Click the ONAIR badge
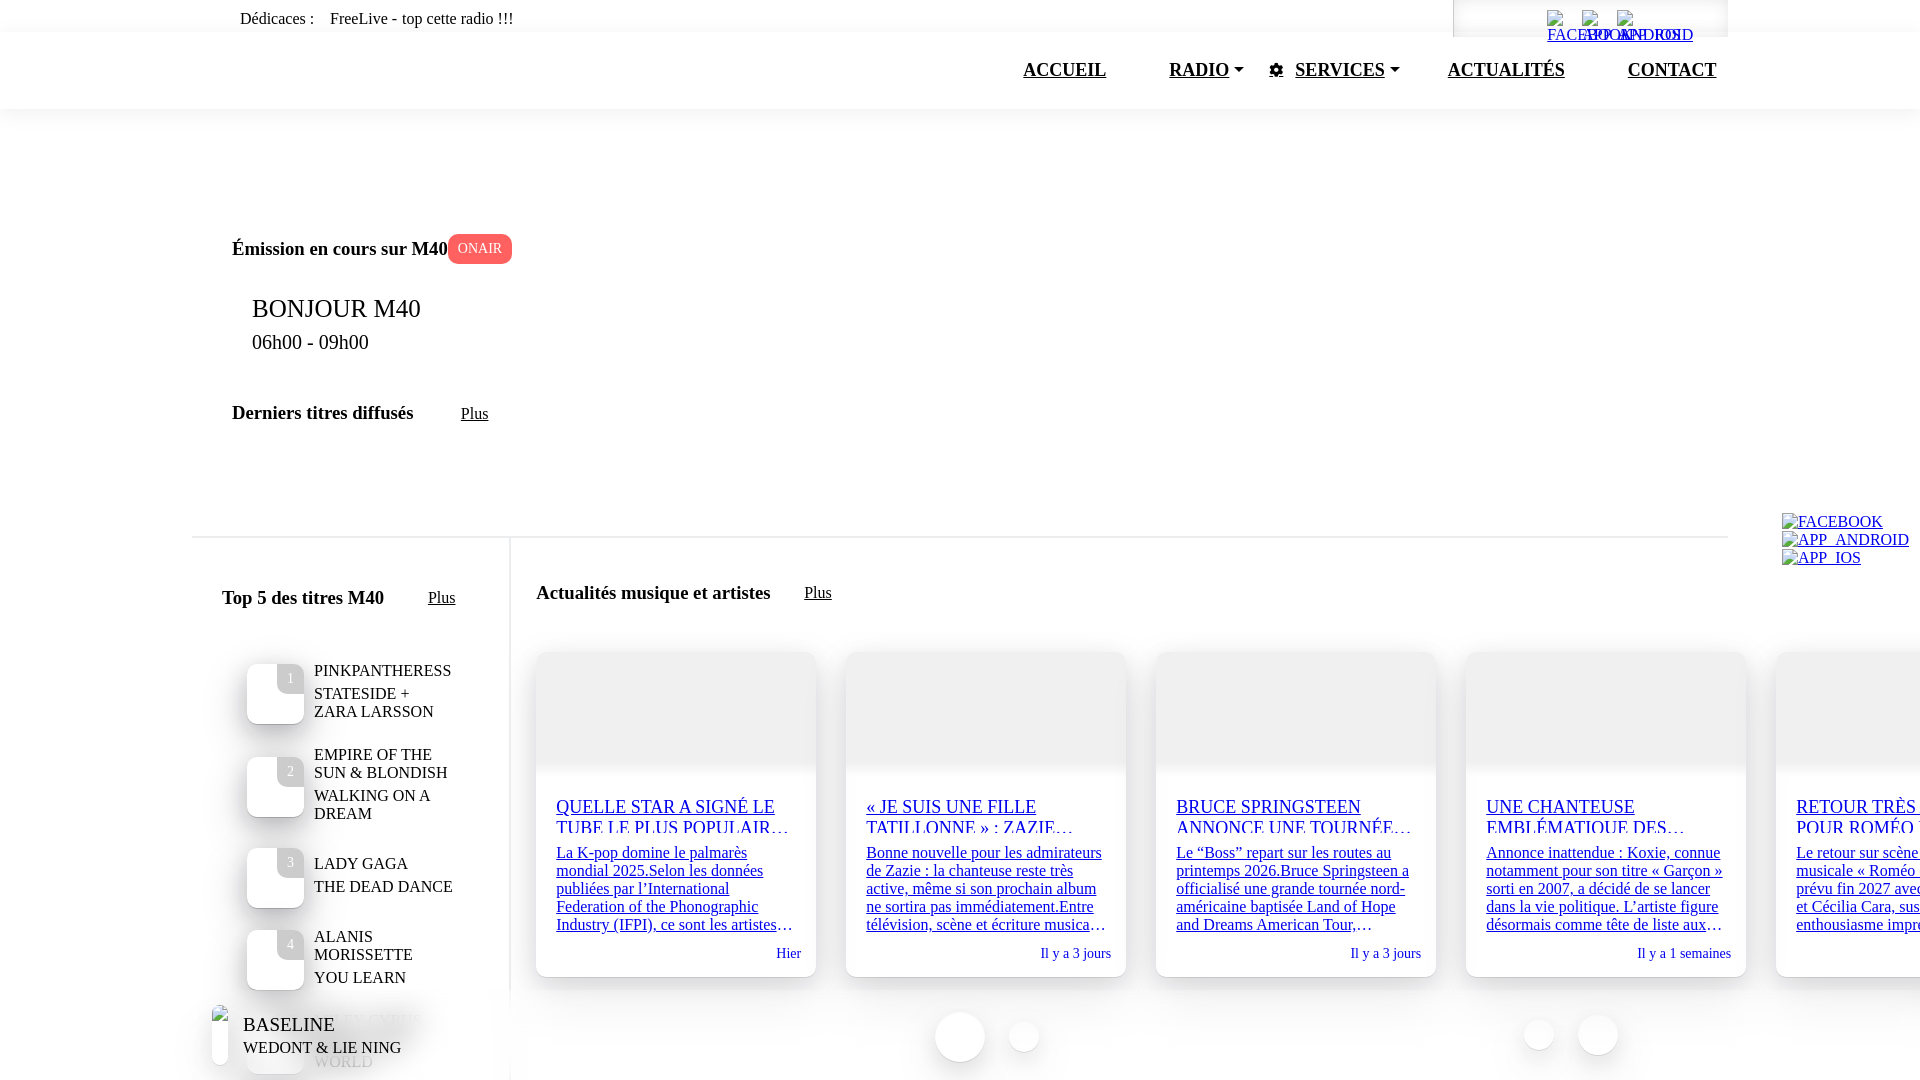Screen dimensions: 1920x1080 [x=479, y=249]
